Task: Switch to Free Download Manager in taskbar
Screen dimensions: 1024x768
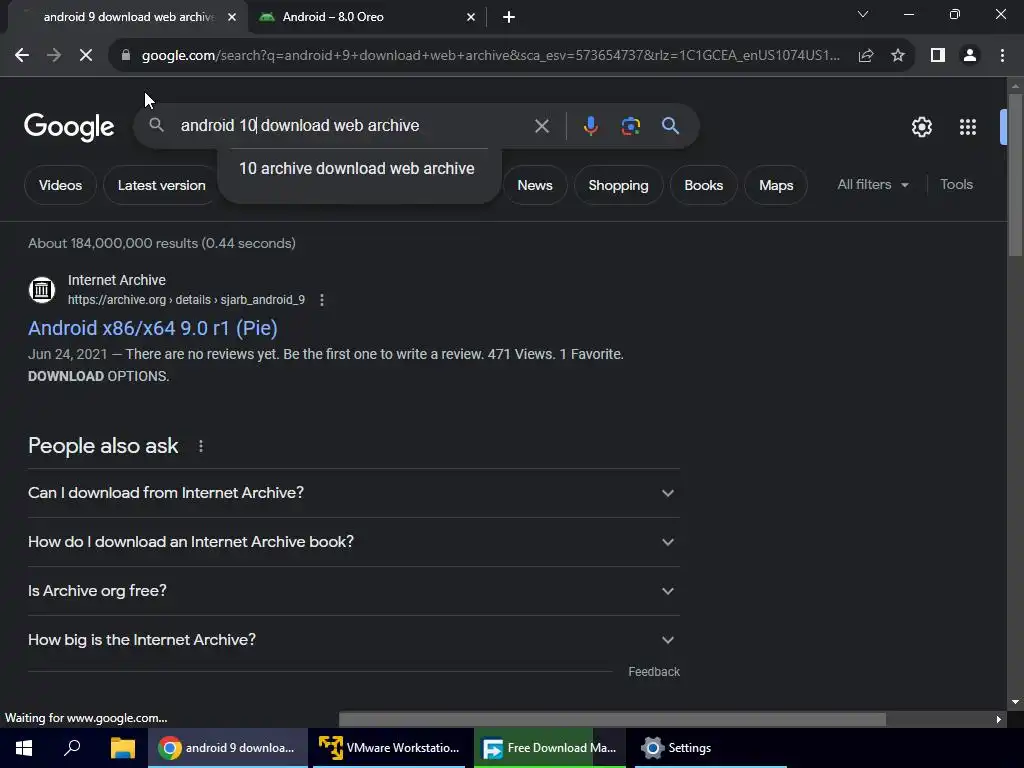Action: click(550, 748)
